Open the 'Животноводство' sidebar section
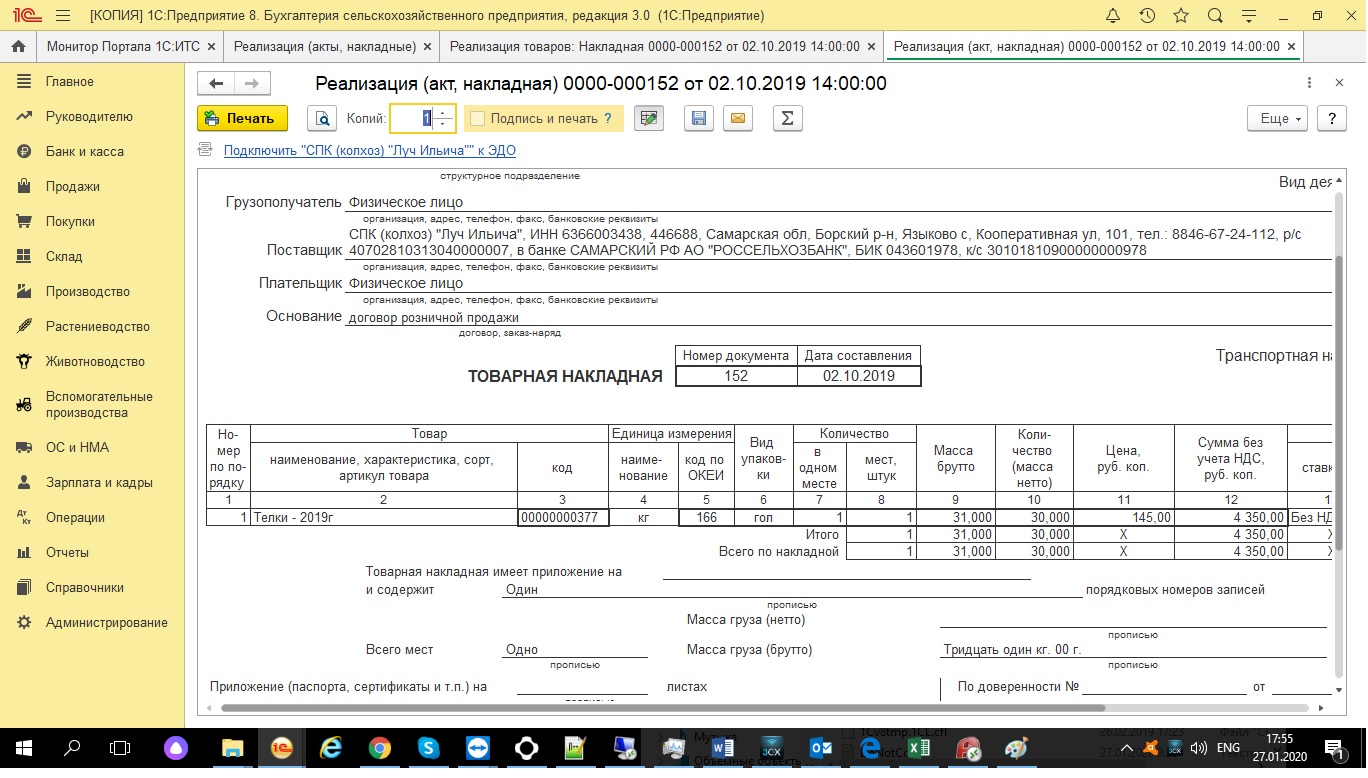Viewport: 1368px width, 778px height. point(95,362)
